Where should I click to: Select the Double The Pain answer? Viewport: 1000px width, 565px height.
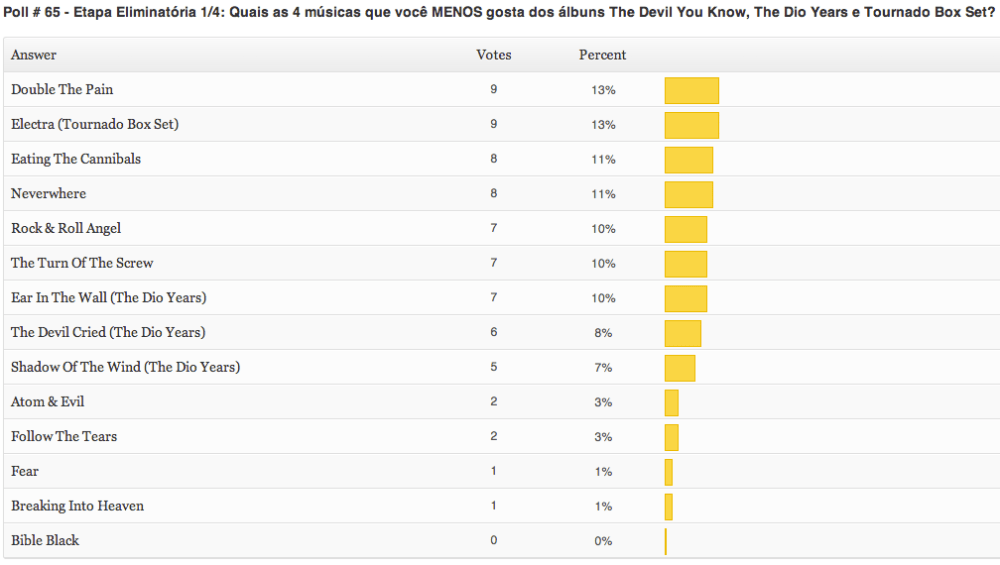click(x=62, y=90)
